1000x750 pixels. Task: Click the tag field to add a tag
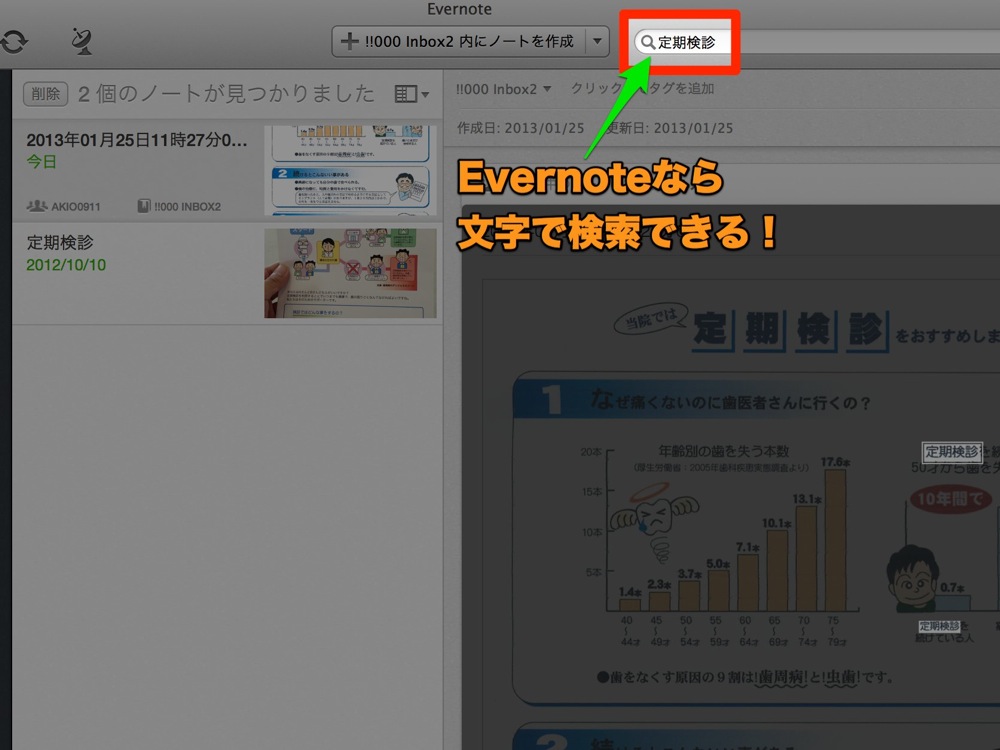click(x=642, y=89)
